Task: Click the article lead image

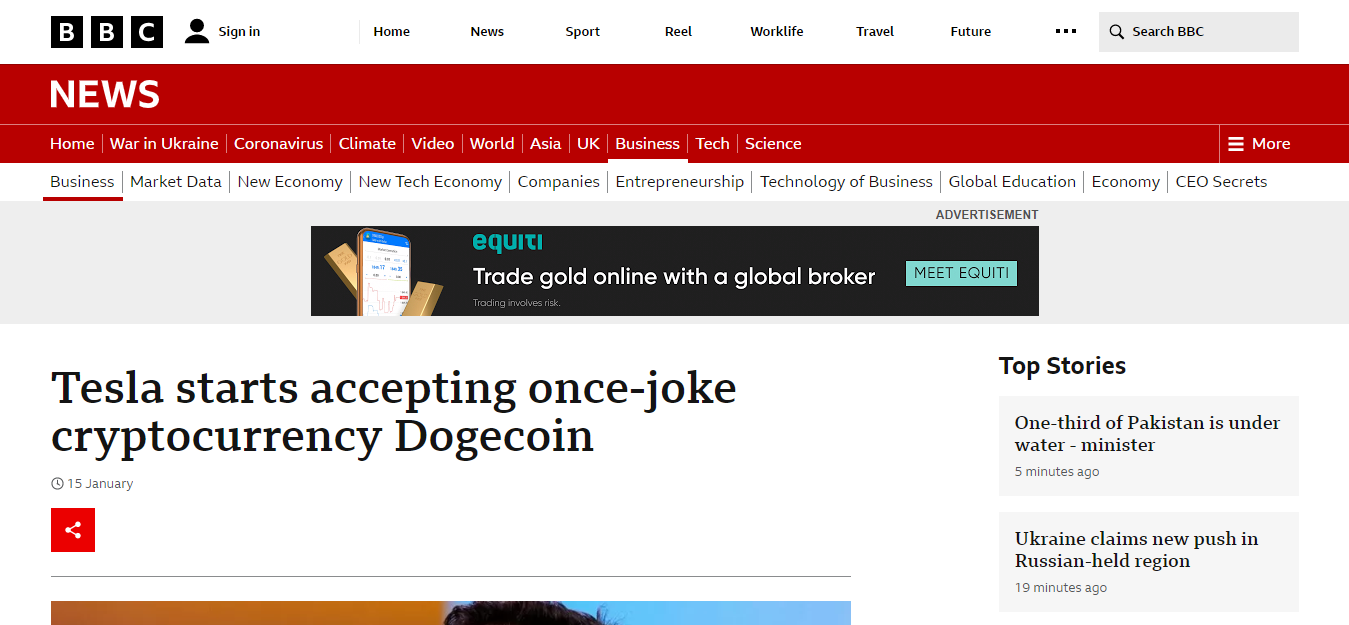Action: point(451,613)
